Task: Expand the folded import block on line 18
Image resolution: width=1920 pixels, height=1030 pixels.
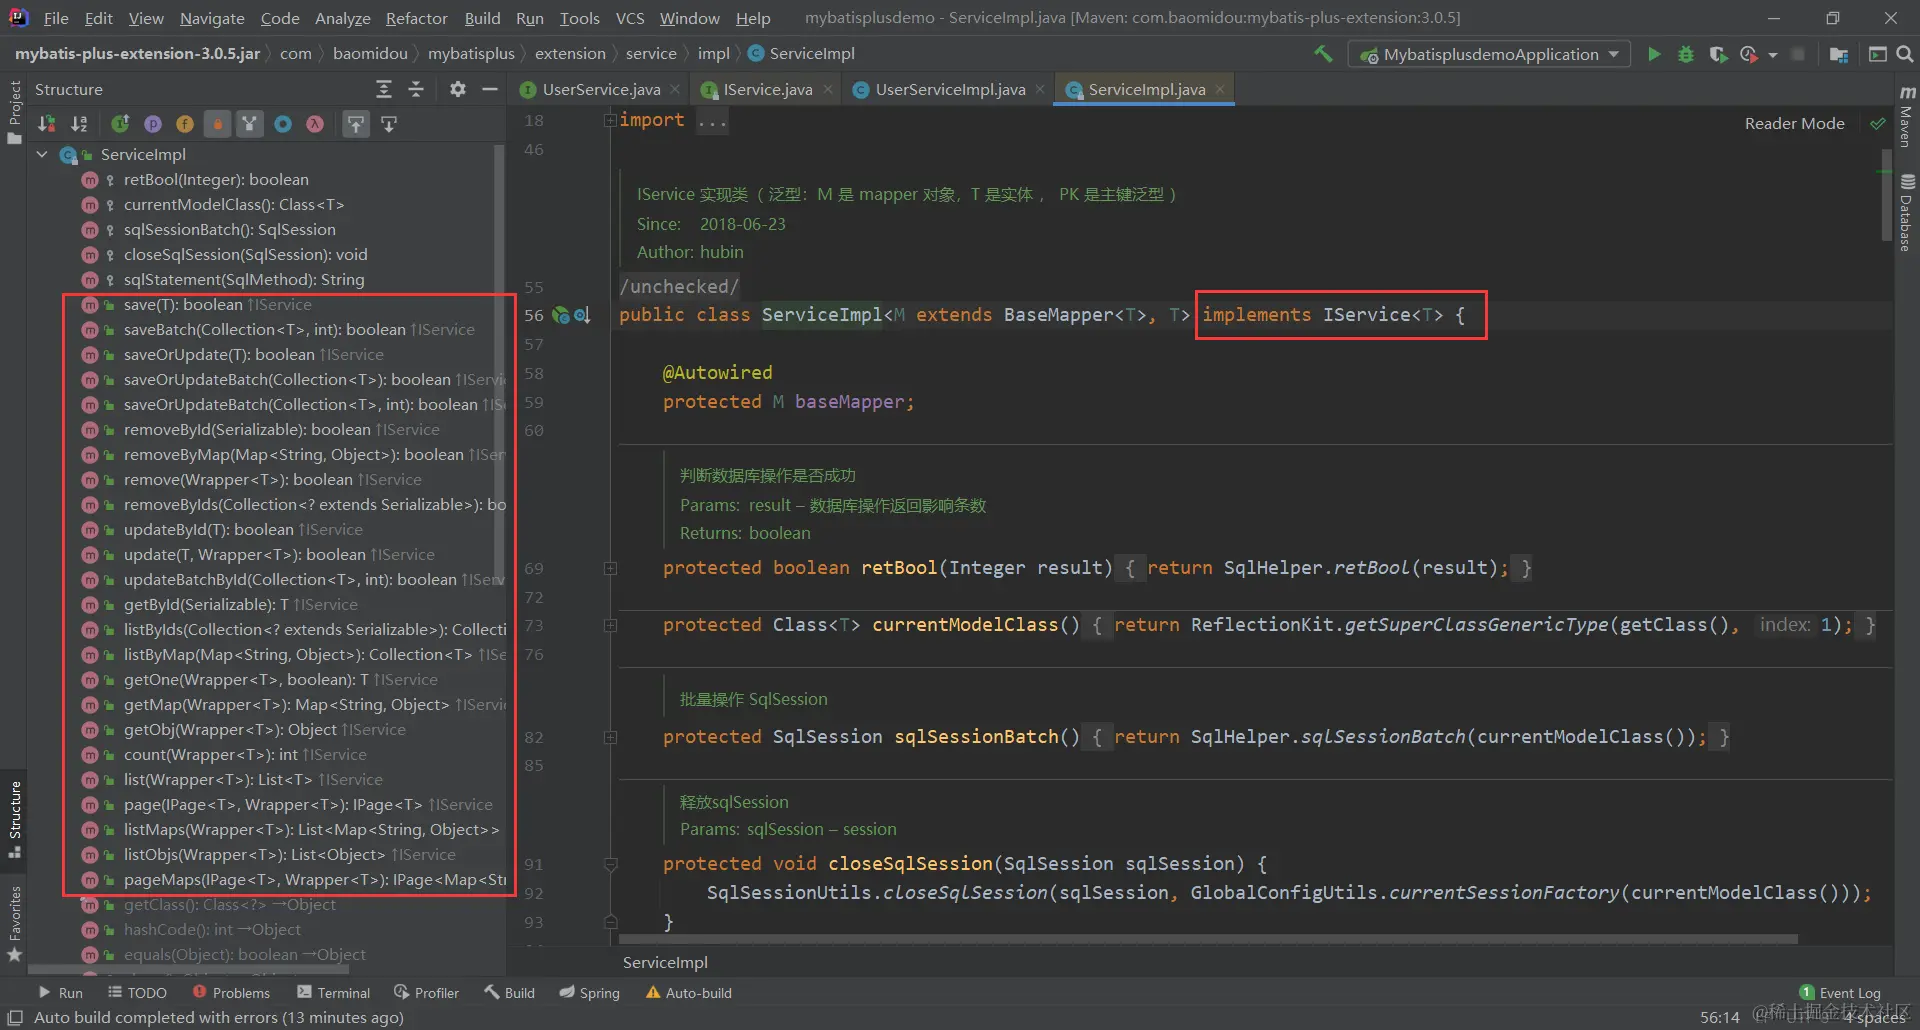Action: (610, 120)
